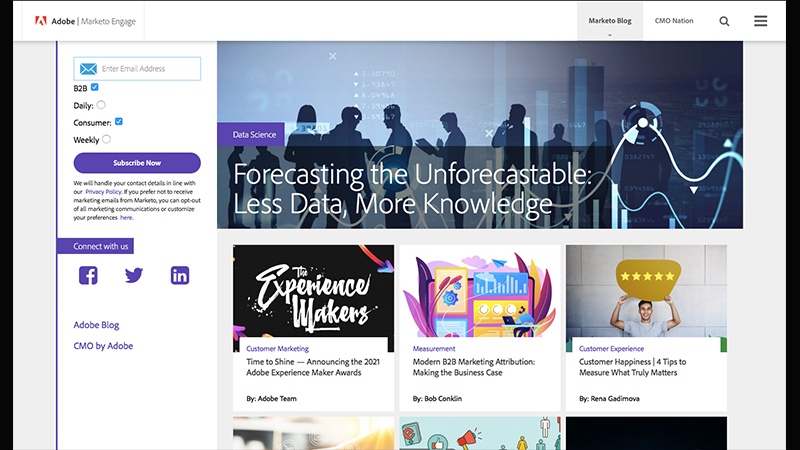Open the Marketo Blog tab
Image resolution: width=800 pixels, height=450 pixels.
tap(610, 21)
